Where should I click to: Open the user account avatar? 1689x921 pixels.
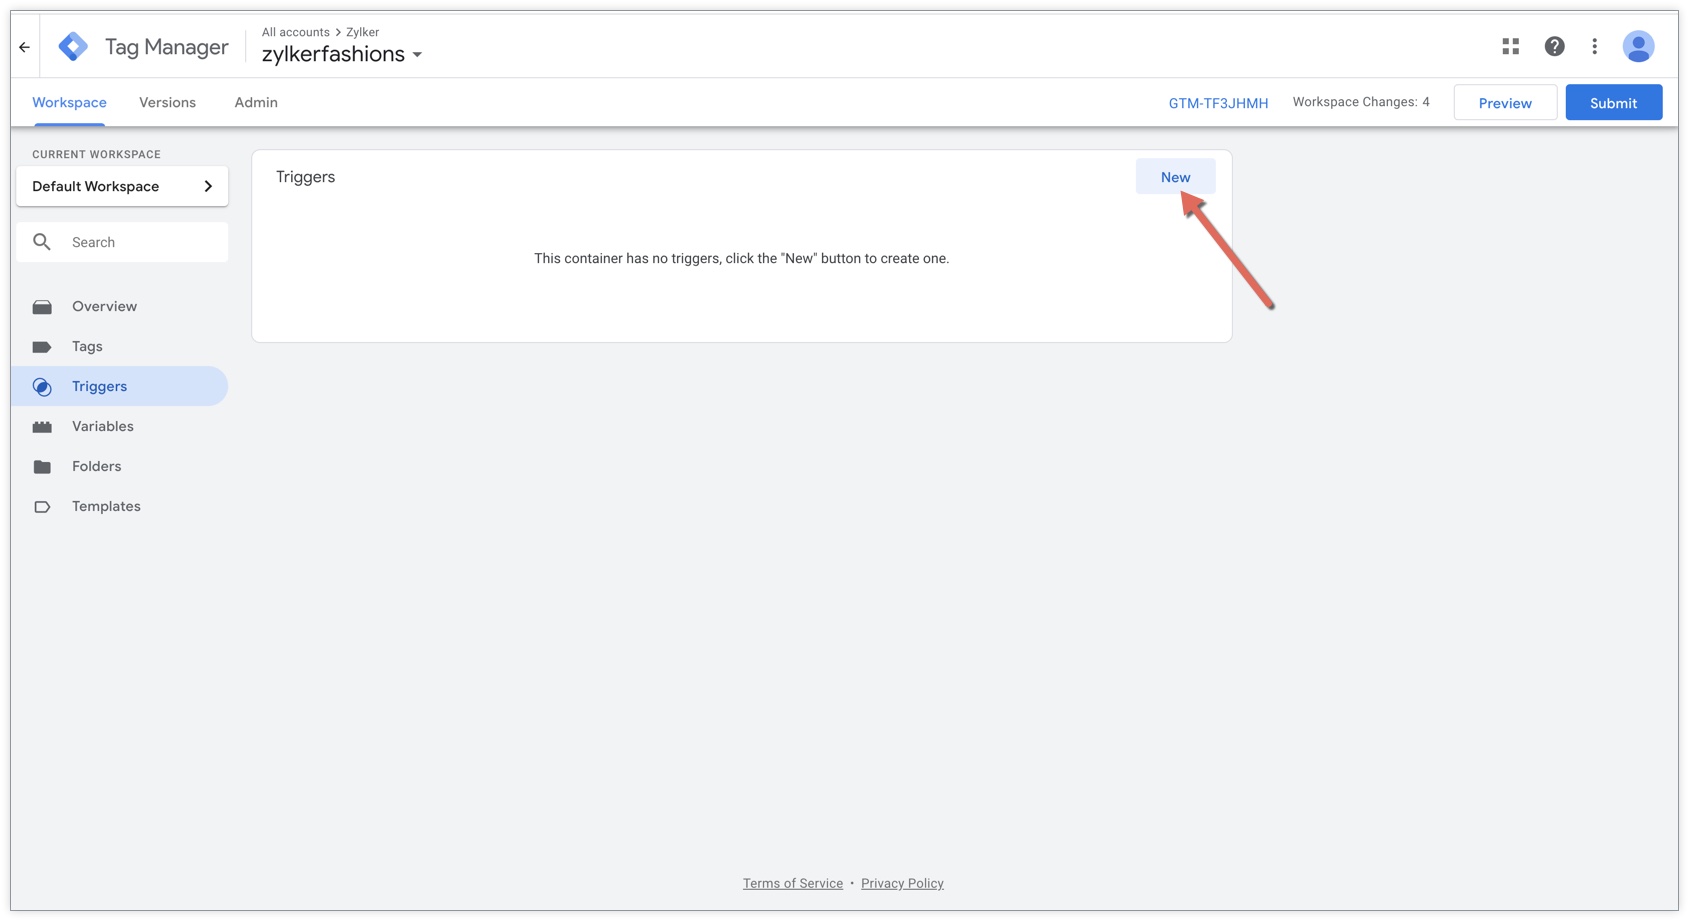(x=1638, y=47)
